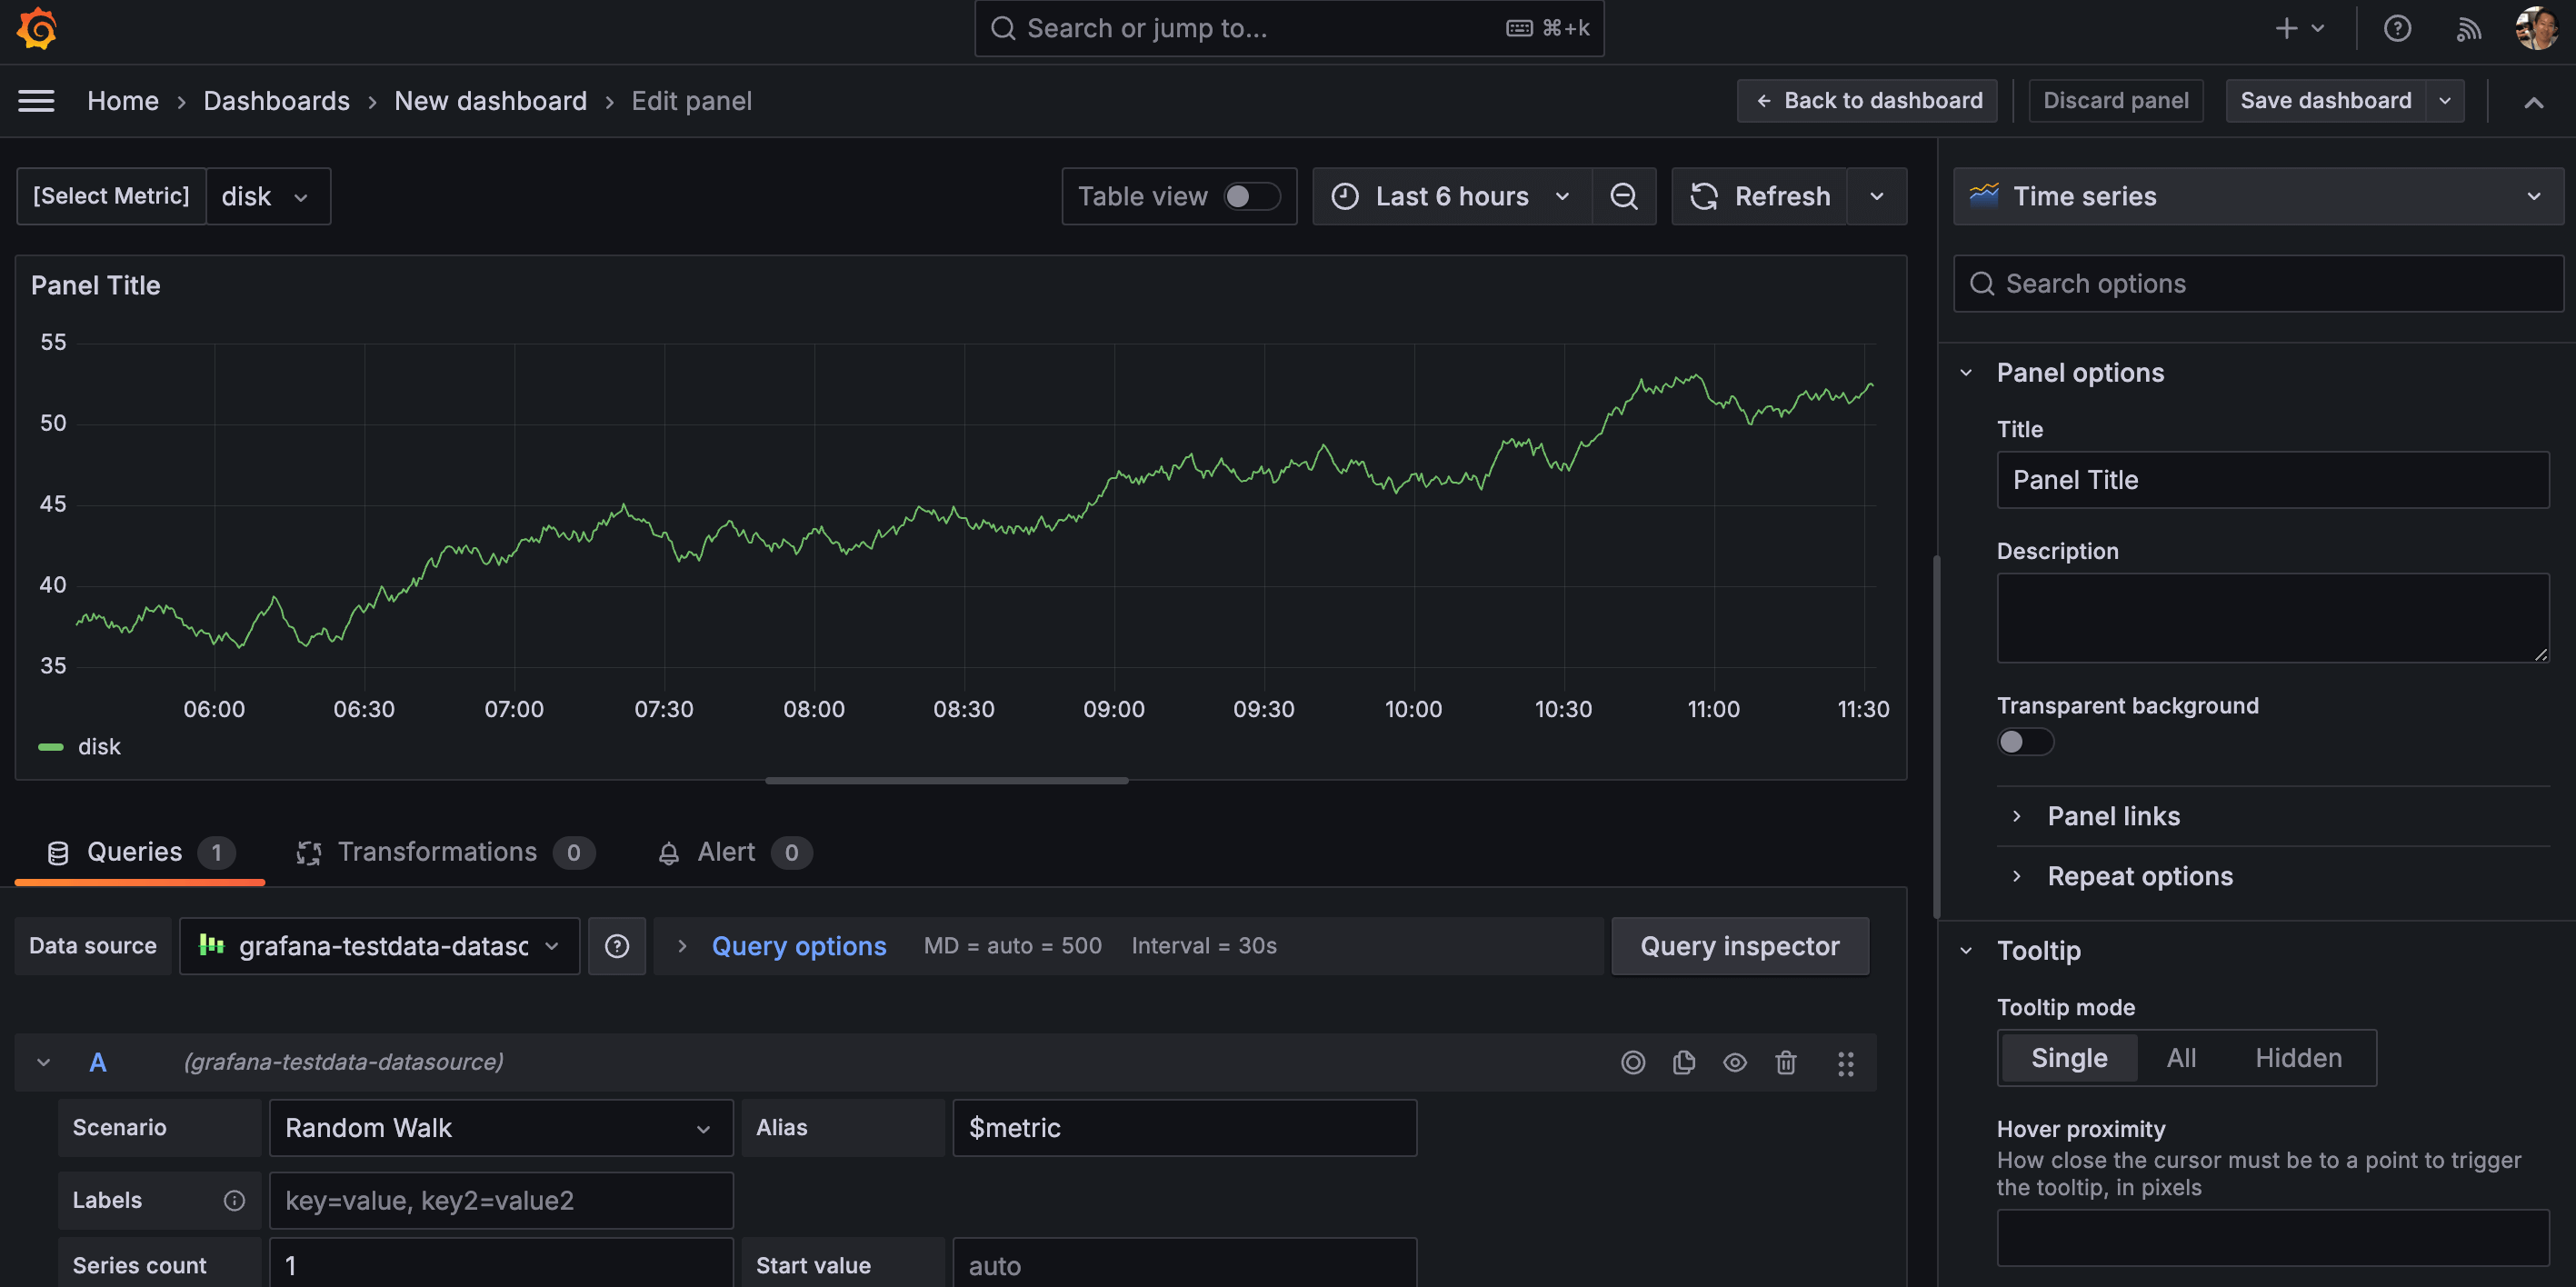
Task: Toggle query A visibility eye icon
Action: pos(1734,1062)
